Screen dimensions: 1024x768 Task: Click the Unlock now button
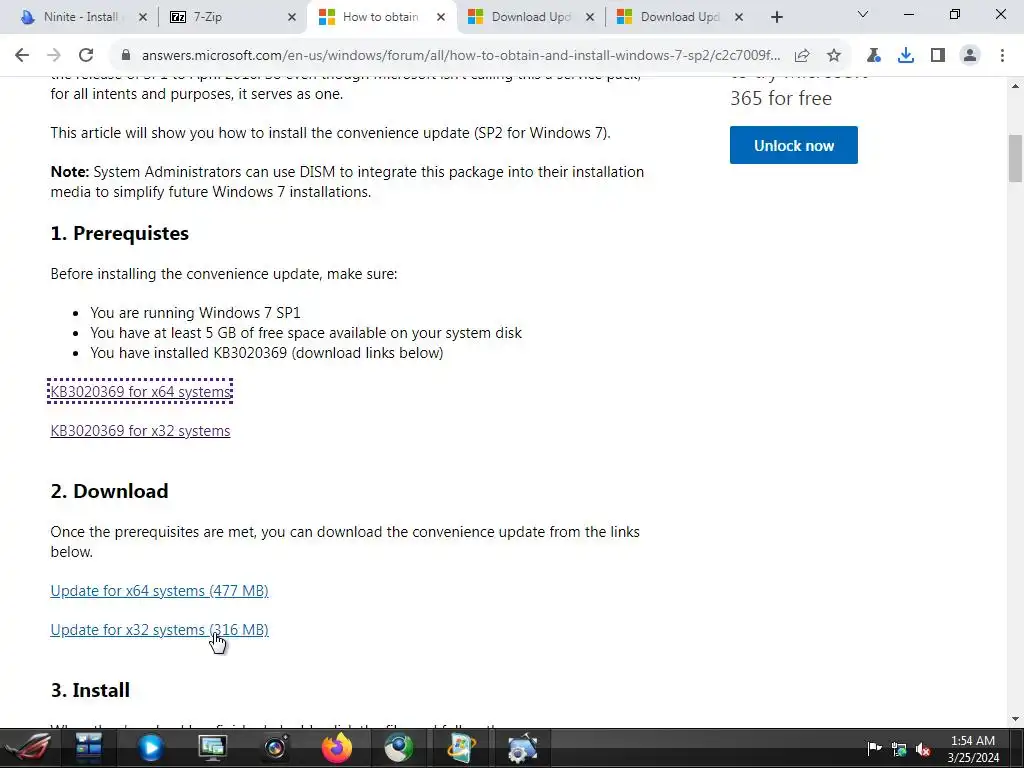(793, 145)
